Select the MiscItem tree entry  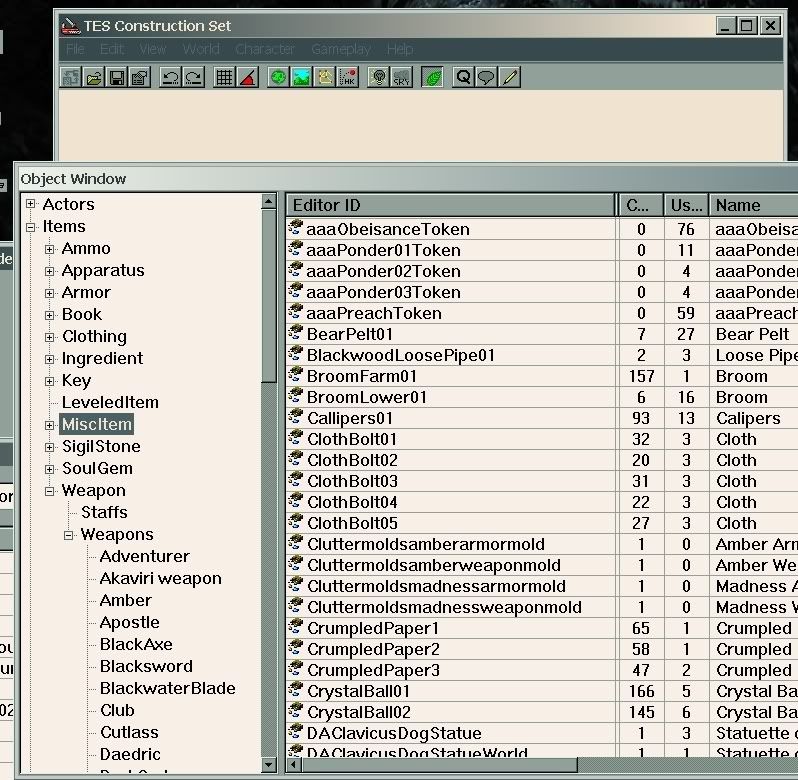(x=97, y=424)
